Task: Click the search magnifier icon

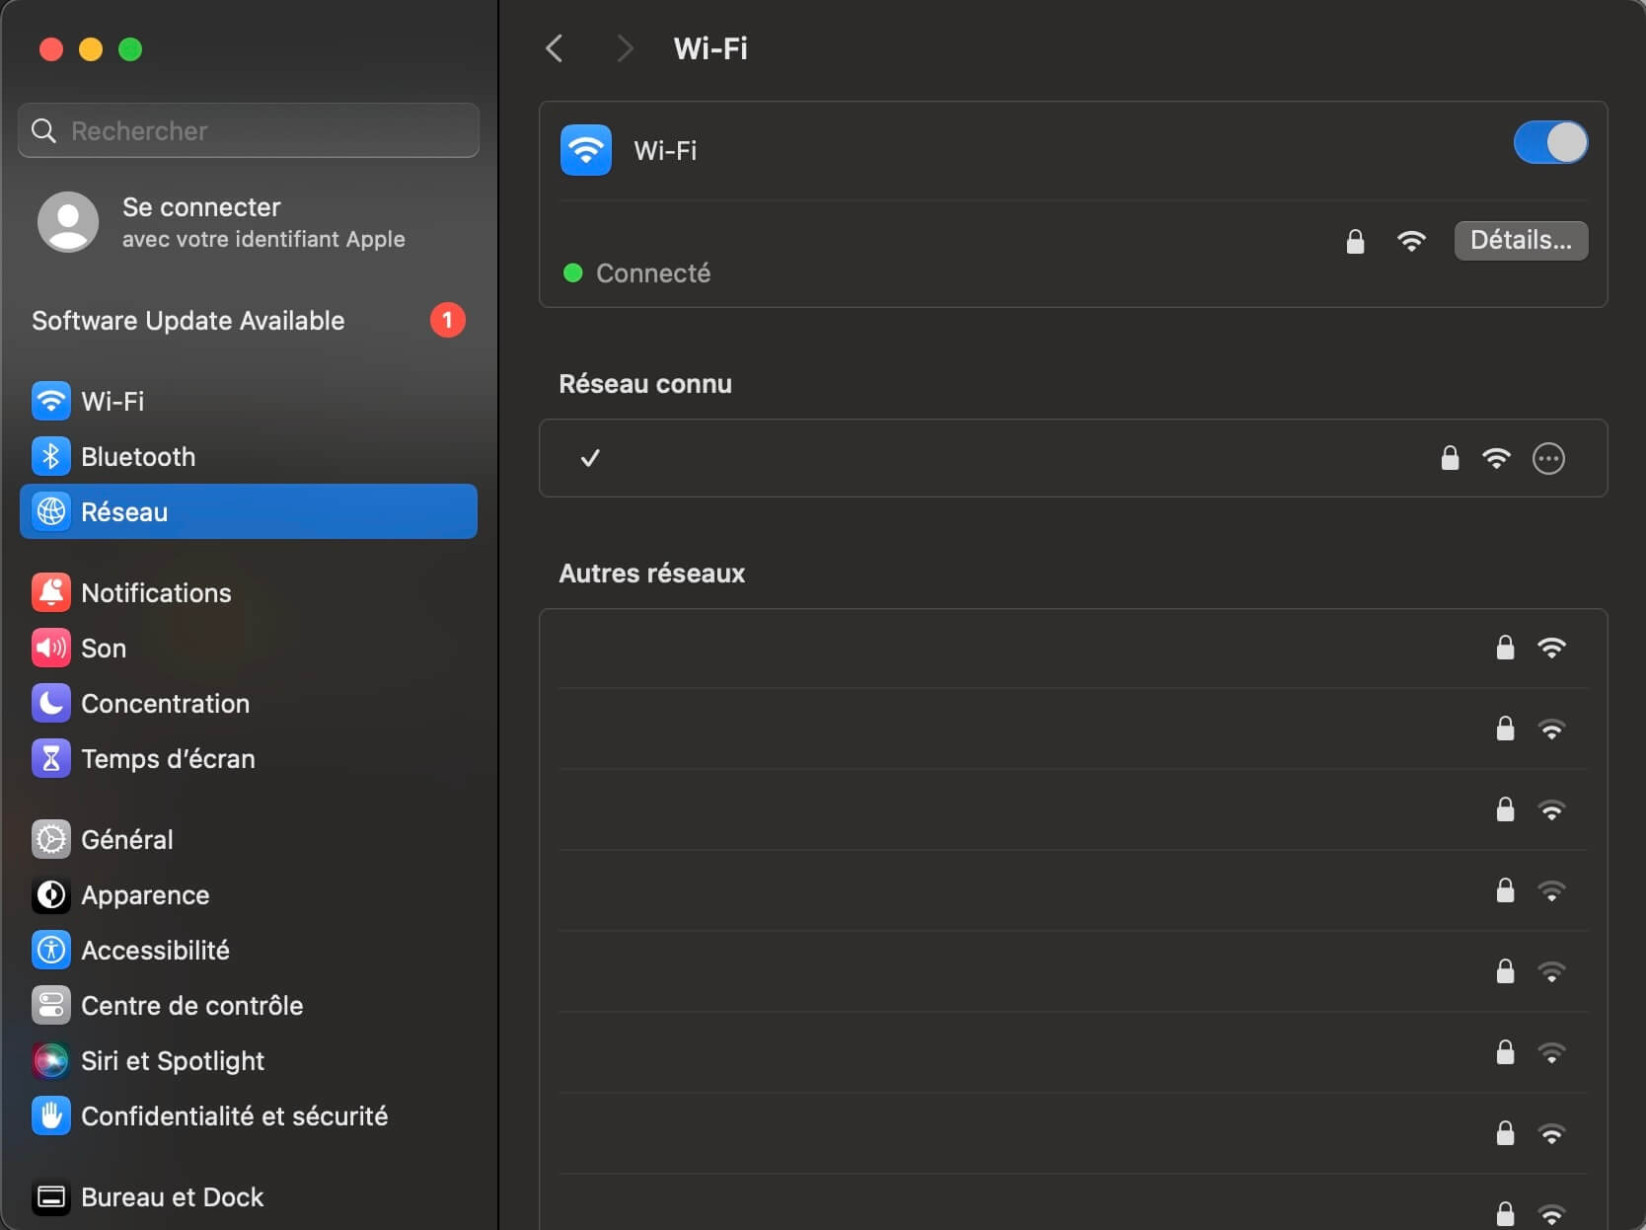Action: click(44, 131)
